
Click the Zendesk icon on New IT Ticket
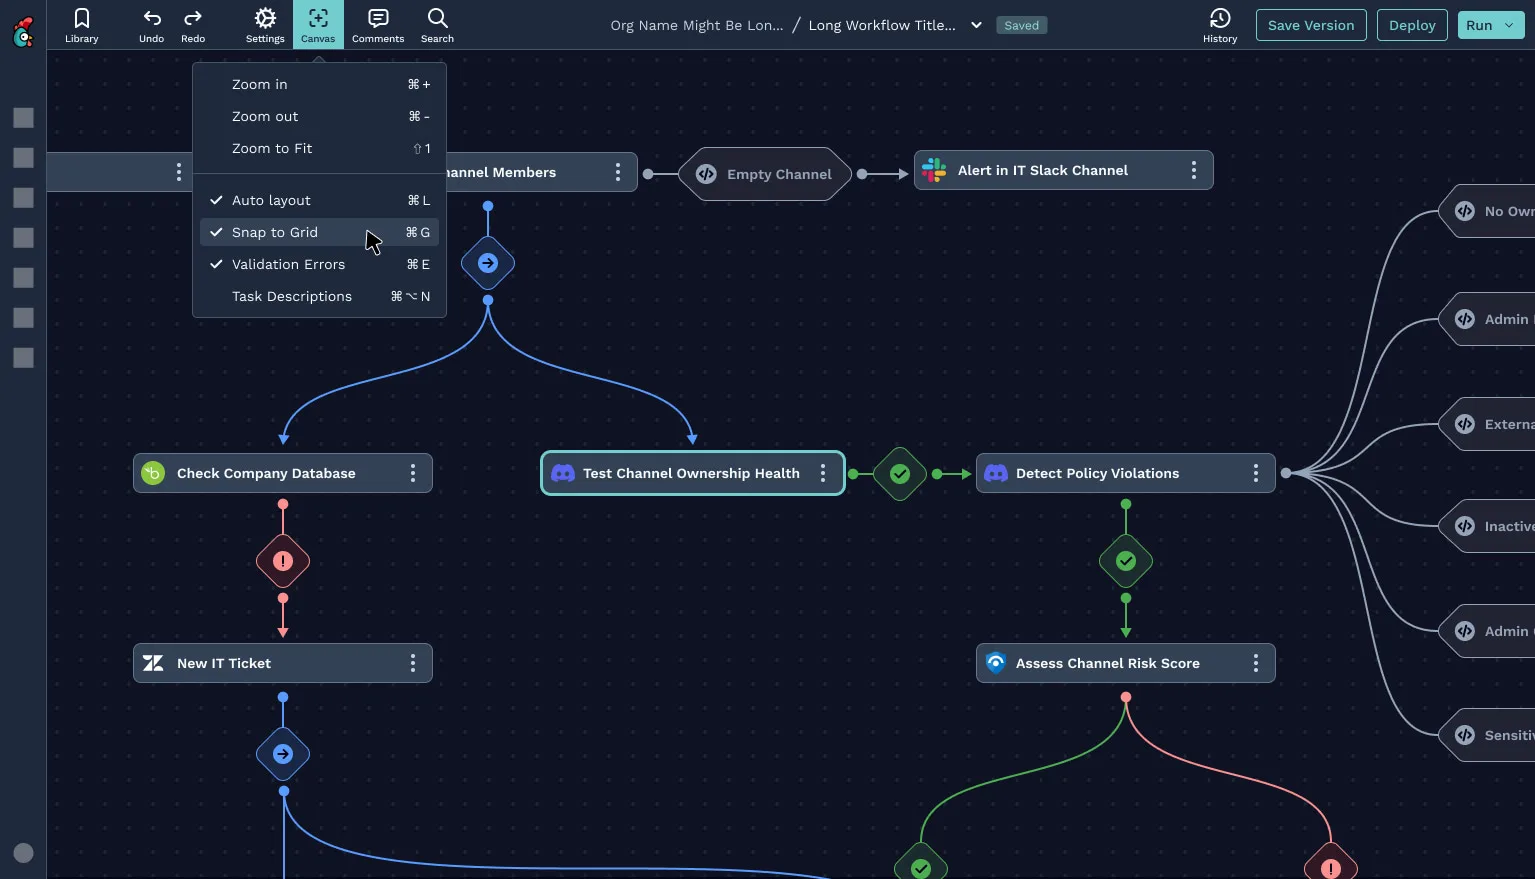[x=153, y=662]
